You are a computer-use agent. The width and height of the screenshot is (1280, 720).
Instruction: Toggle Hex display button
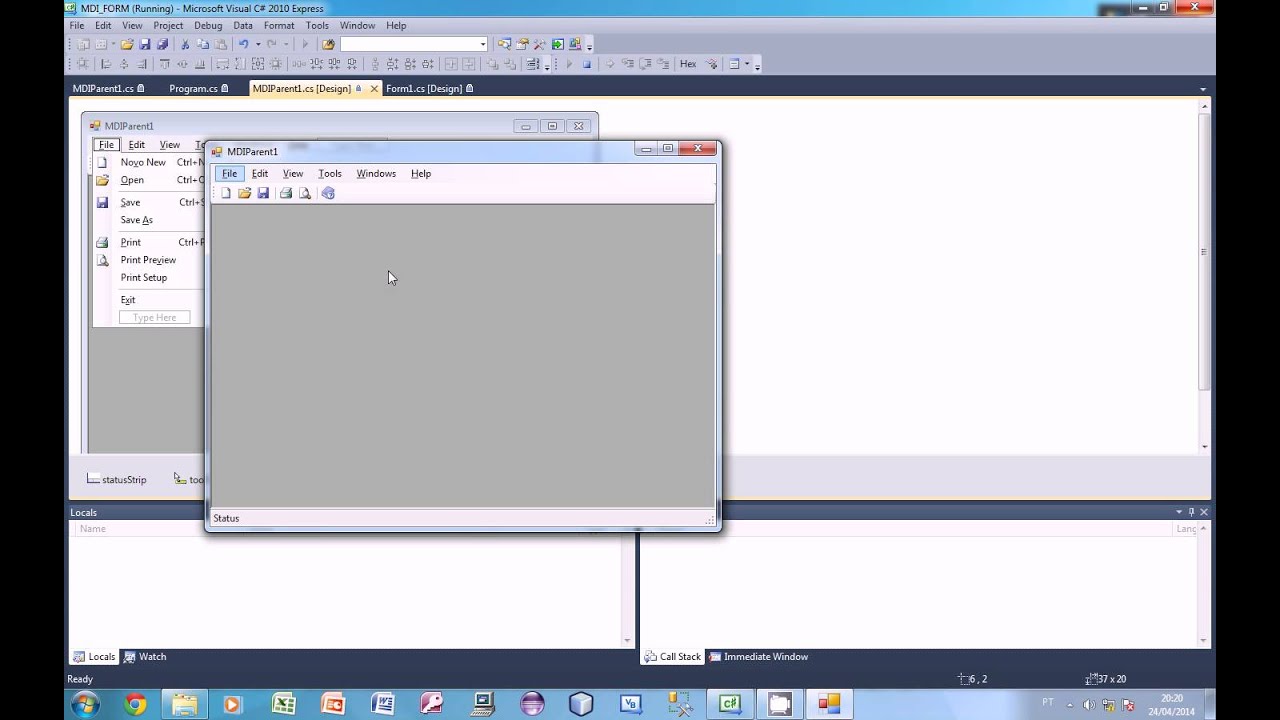coord(688,64)
